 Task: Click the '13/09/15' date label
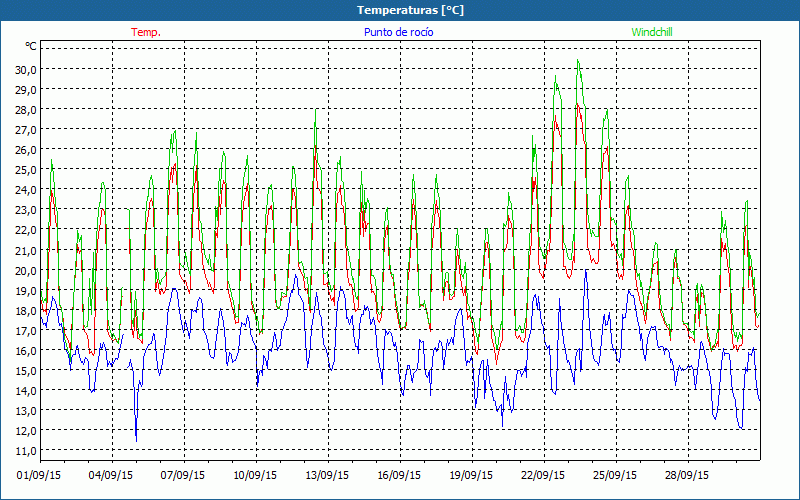click(x=327, y=476)
